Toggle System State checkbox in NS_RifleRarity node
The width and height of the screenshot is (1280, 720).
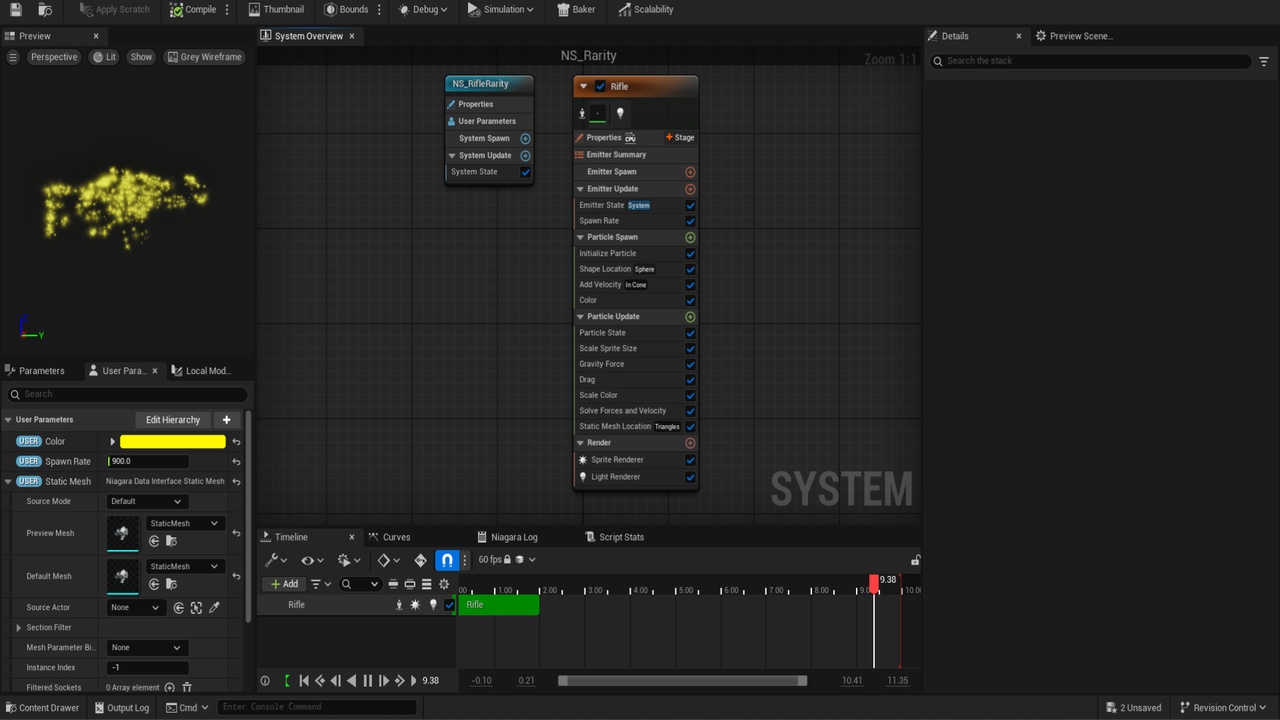[x=525, y=172]
